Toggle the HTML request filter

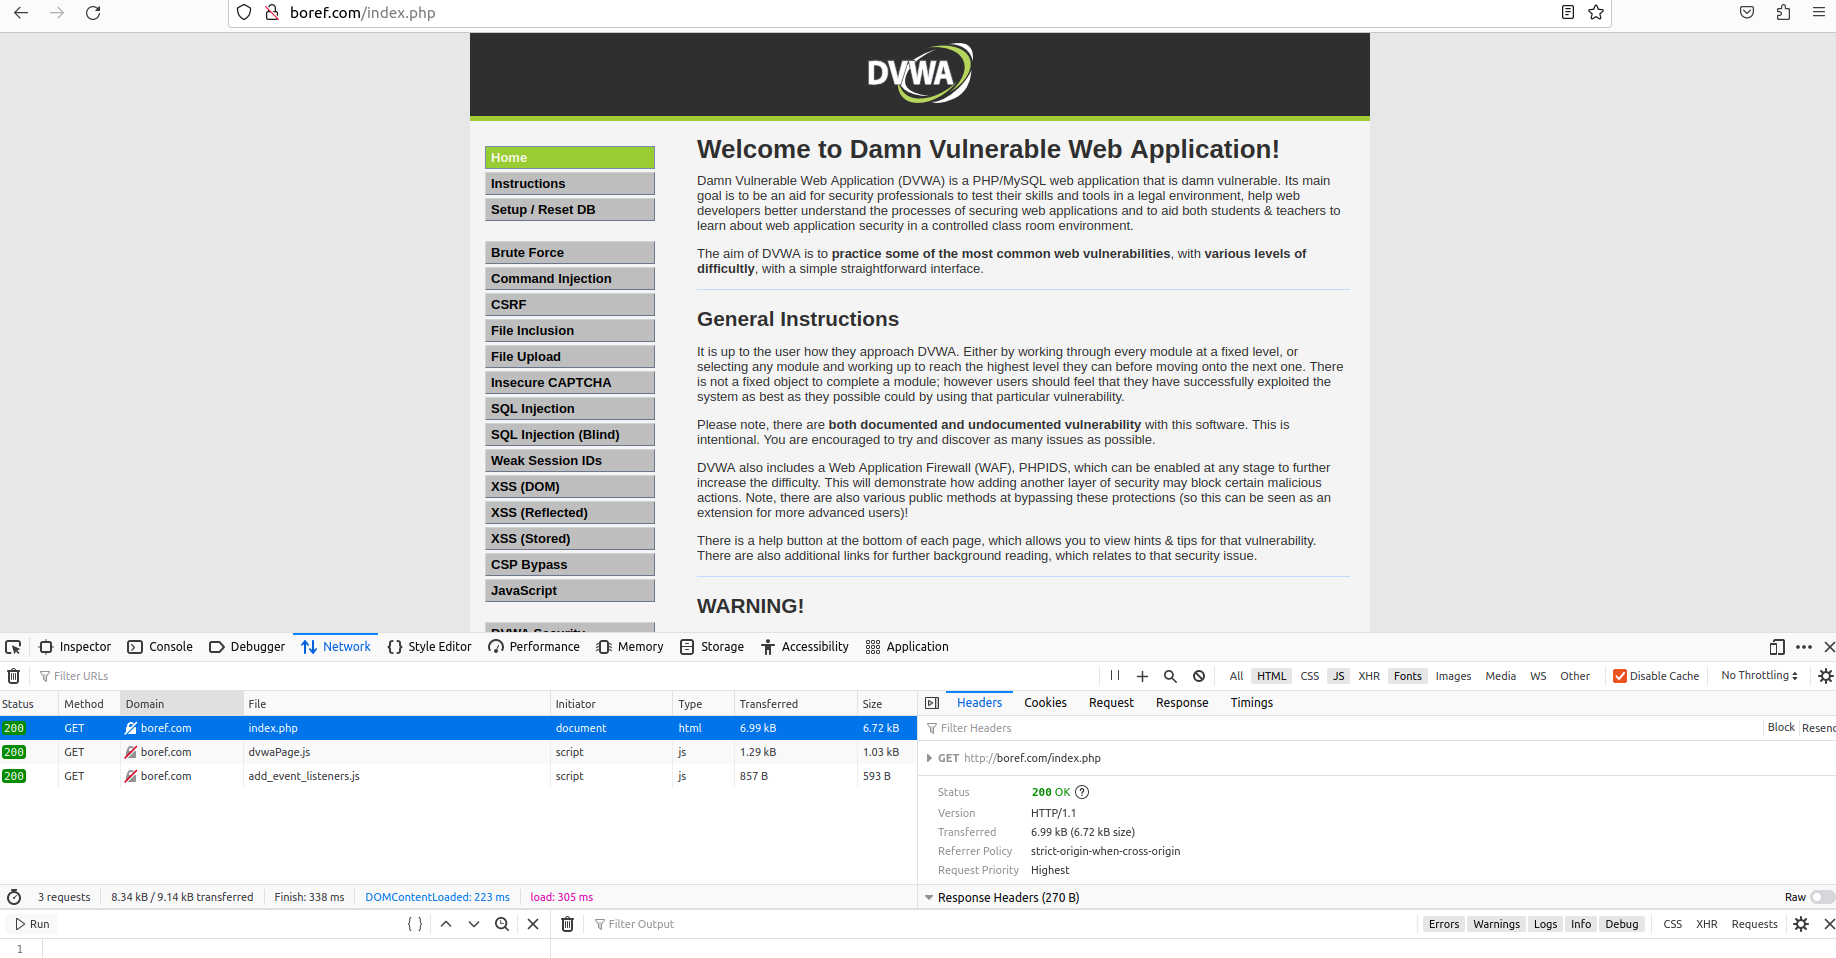click(1271, 676)
